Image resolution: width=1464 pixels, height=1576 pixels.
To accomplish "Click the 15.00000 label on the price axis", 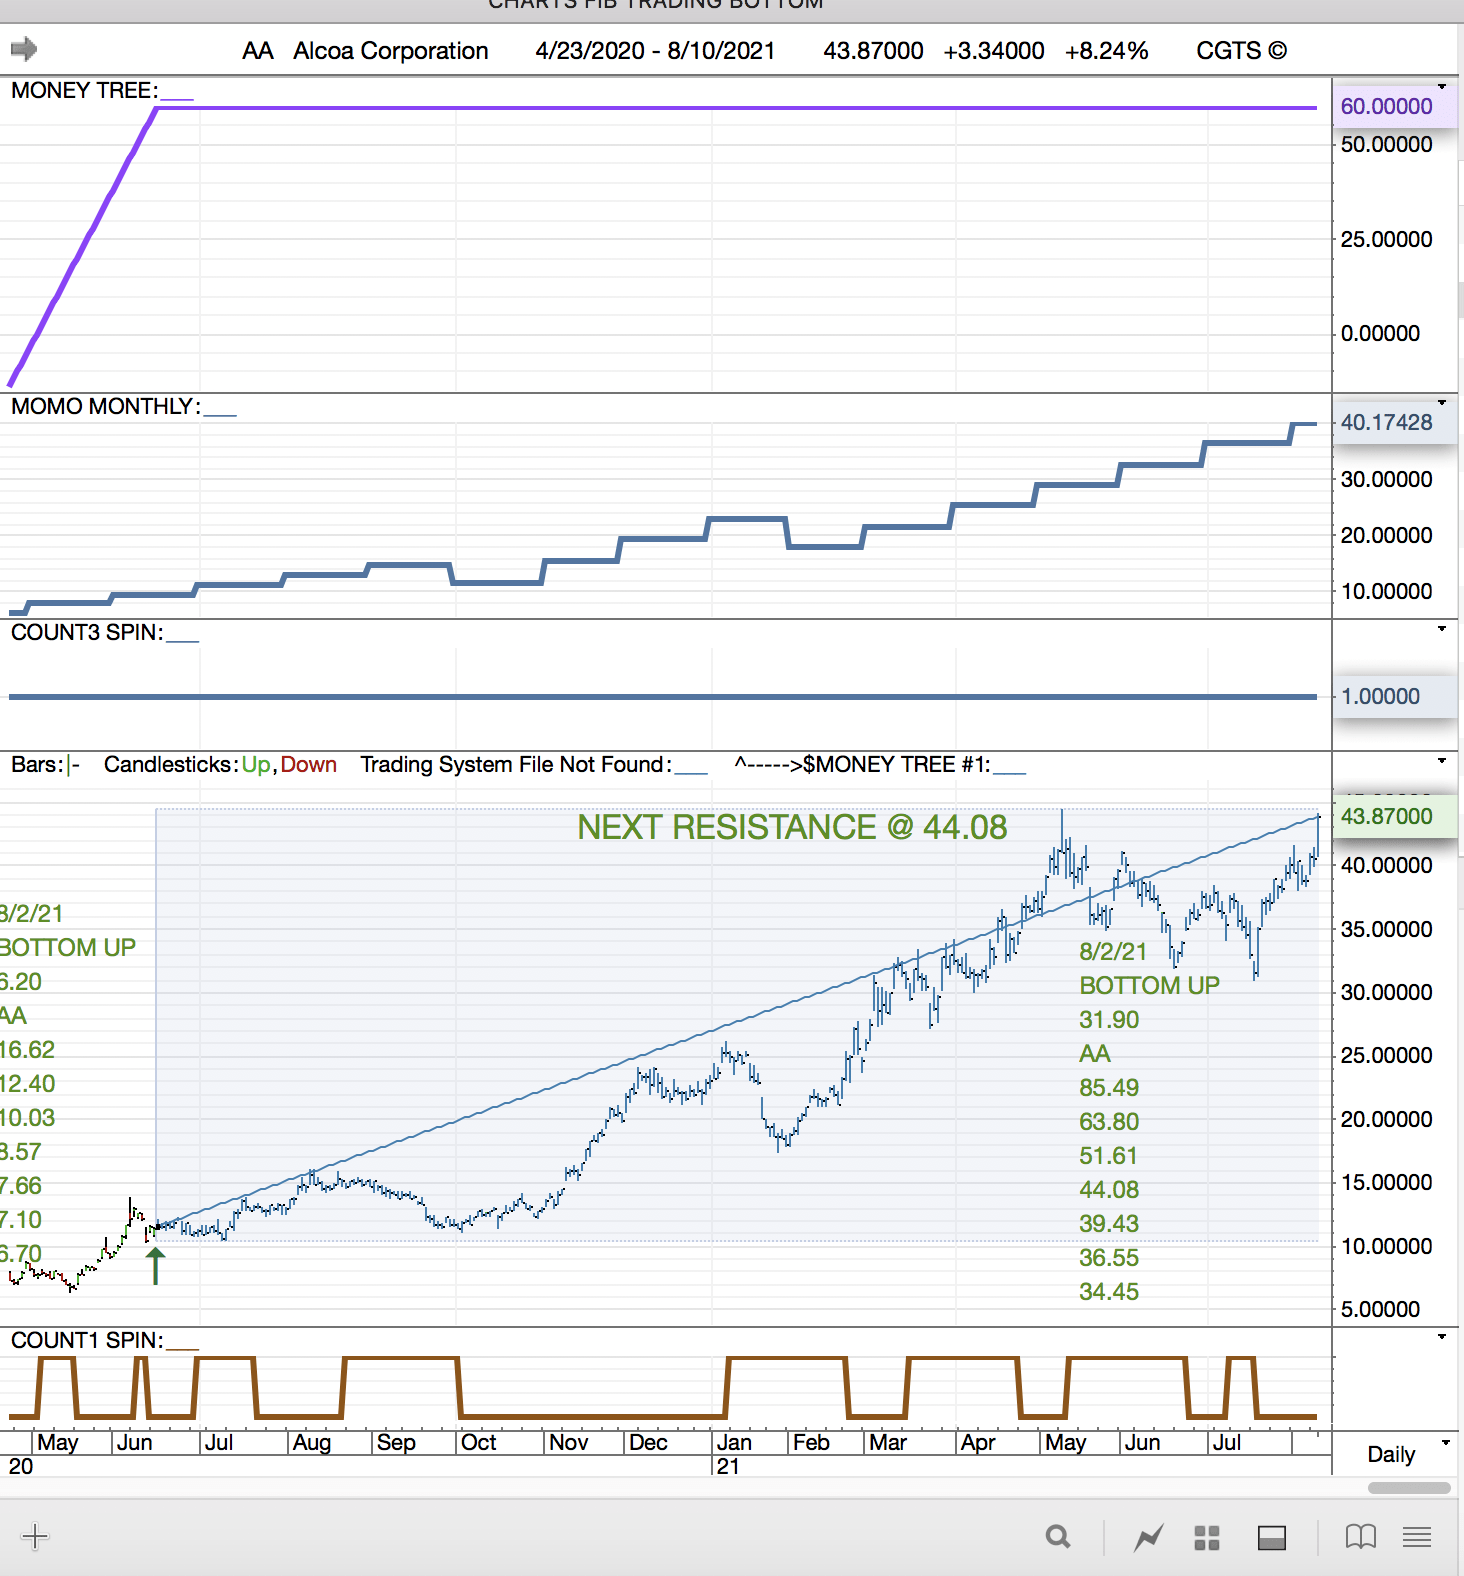I will click(x=1386, y=1183).
